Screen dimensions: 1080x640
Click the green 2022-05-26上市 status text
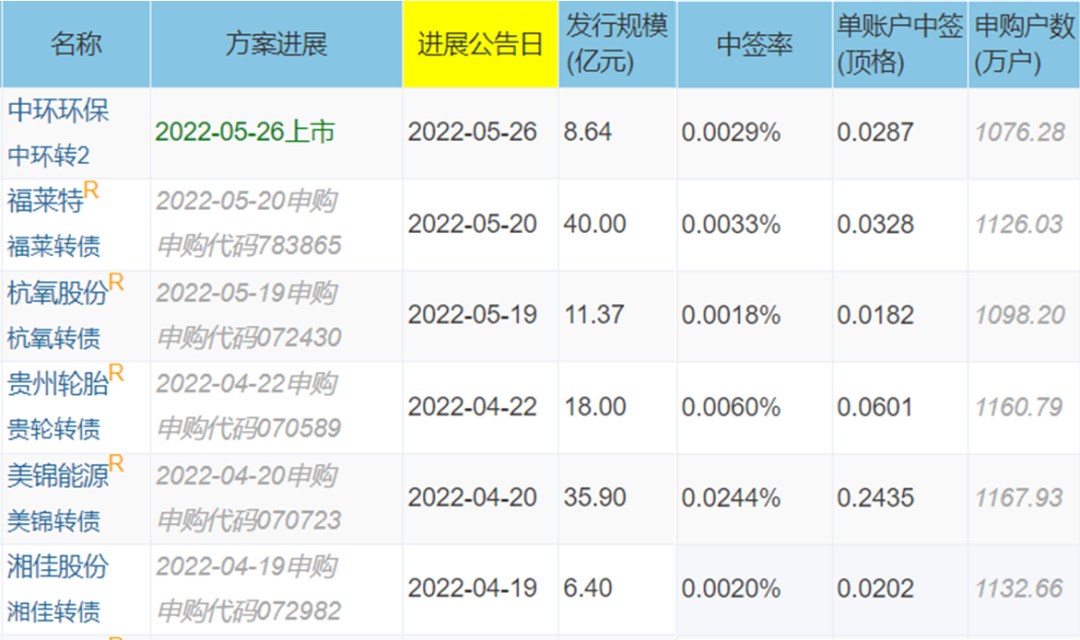(245, 132)
